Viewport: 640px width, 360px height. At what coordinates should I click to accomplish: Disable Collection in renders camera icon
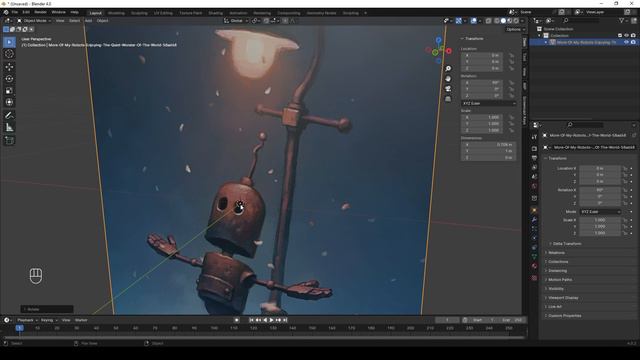[633, 36]
